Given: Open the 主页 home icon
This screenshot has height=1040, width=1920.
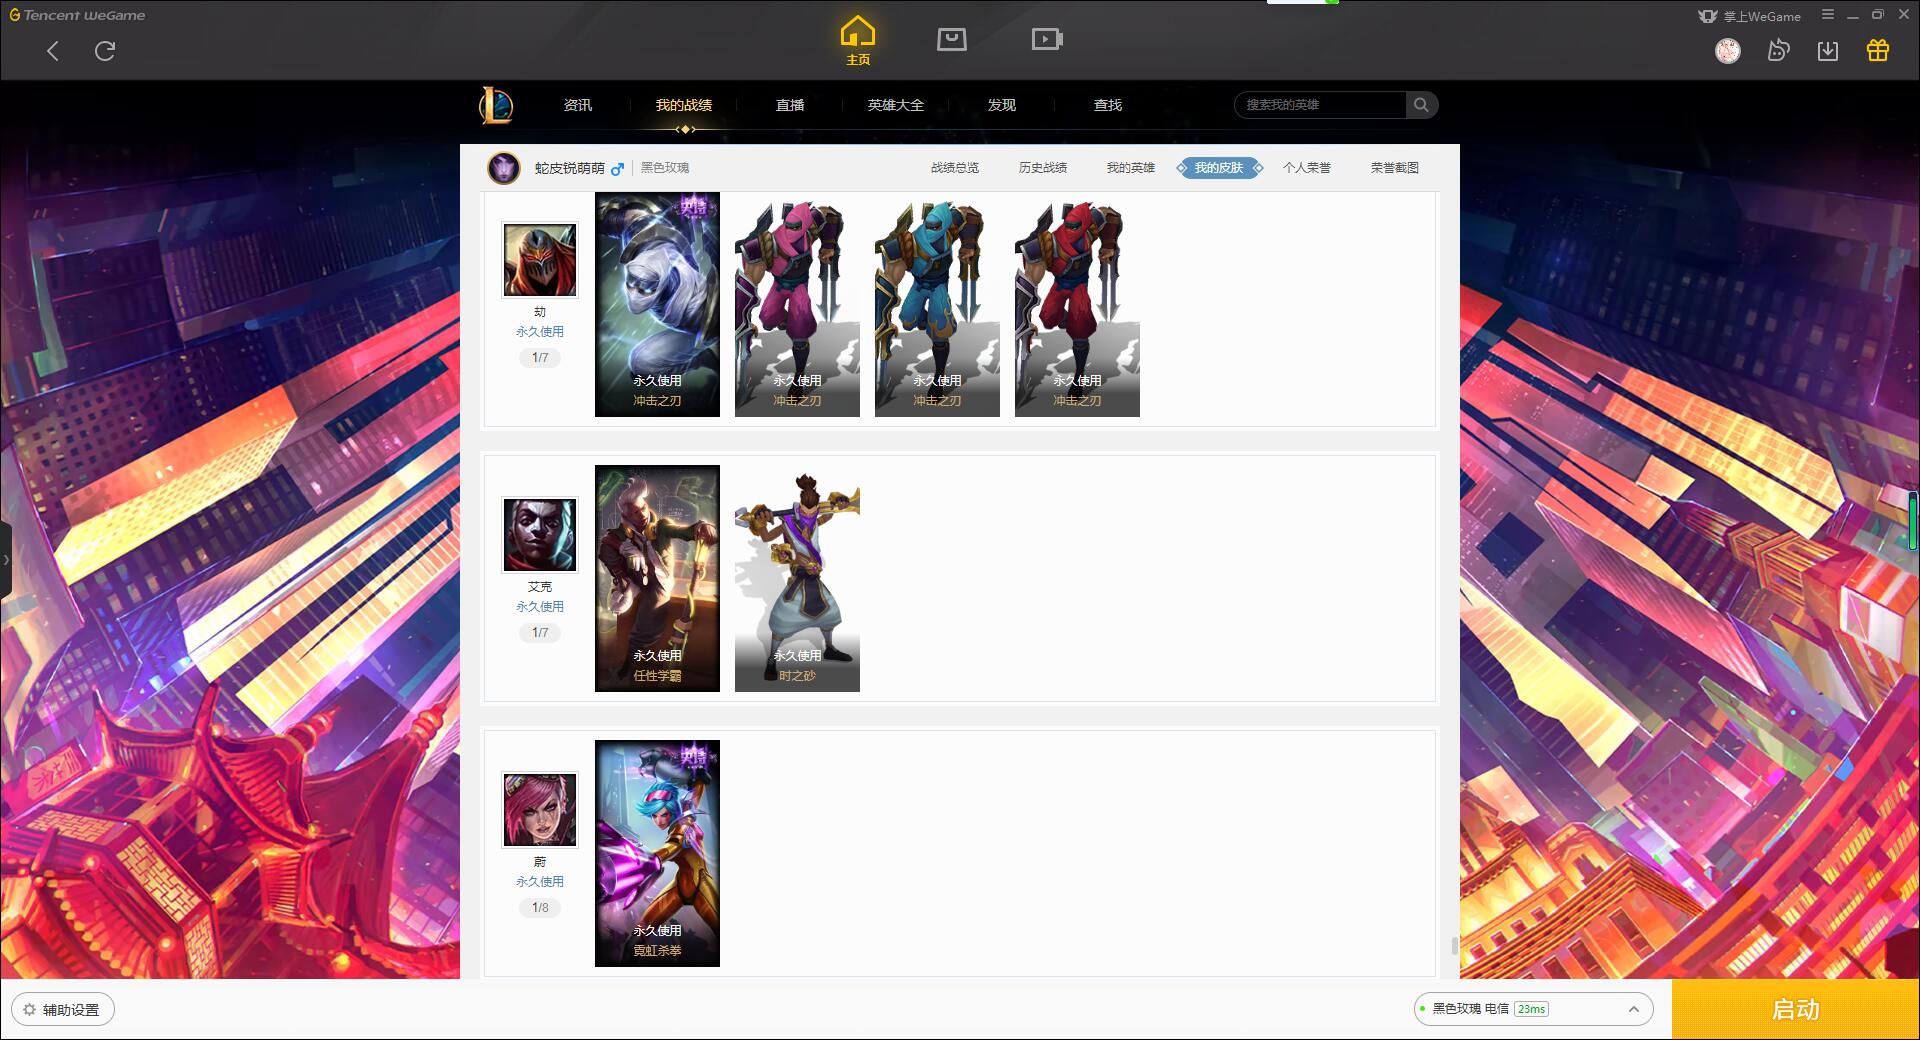Looking at the screenshot, I should pos(857,41).
